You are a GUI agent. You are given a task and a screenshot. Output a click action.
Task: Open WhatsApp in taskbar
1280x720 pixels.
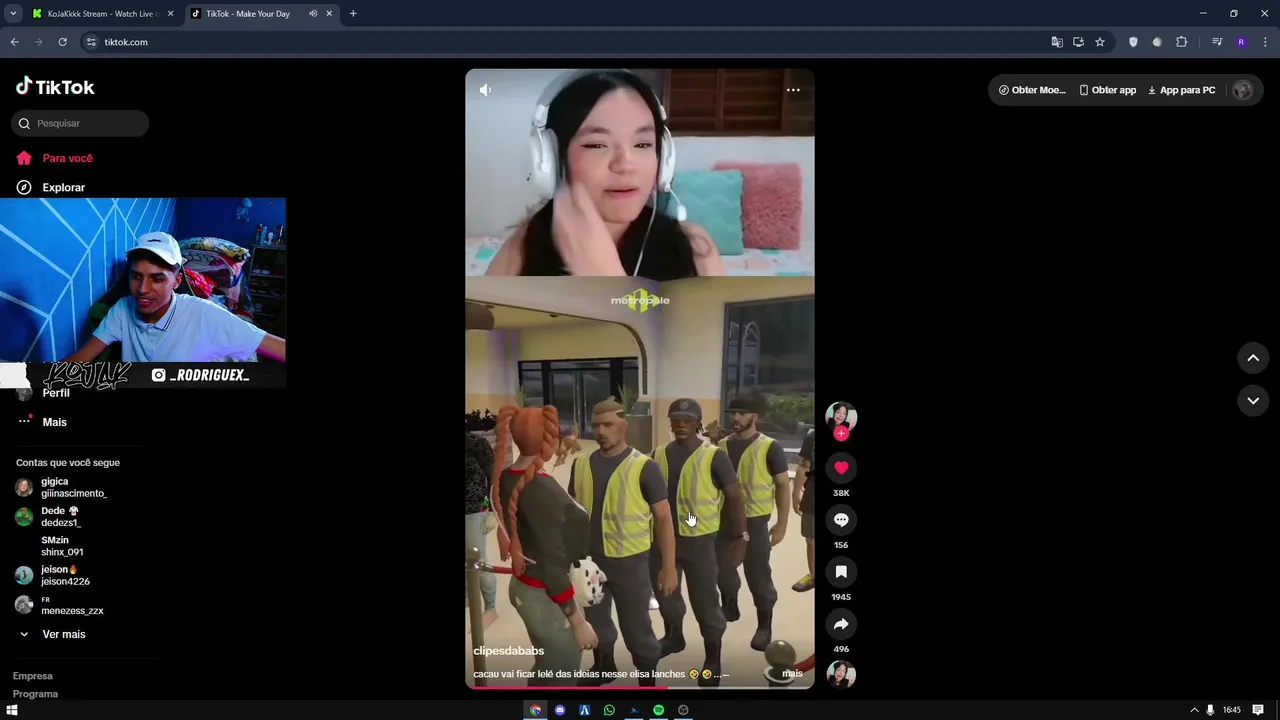(609, 710)
